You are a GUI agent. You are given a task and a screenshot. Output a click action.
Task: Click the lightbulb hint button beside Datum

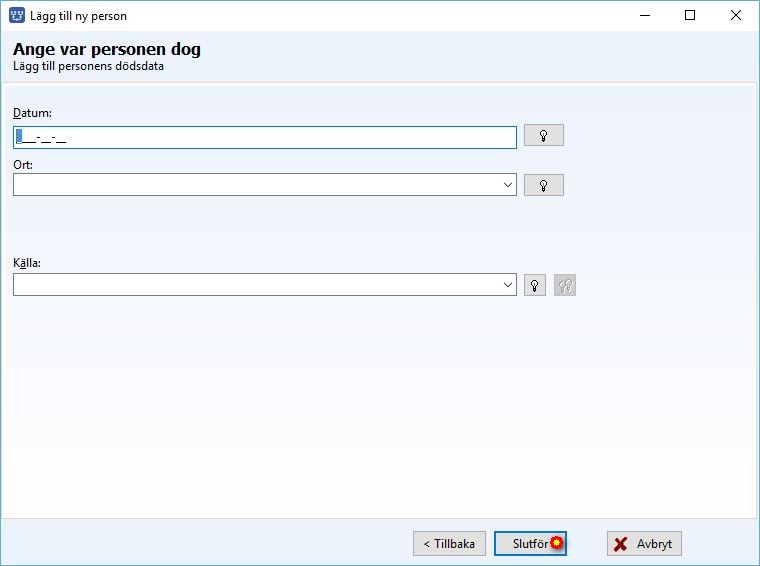[543, 135]
